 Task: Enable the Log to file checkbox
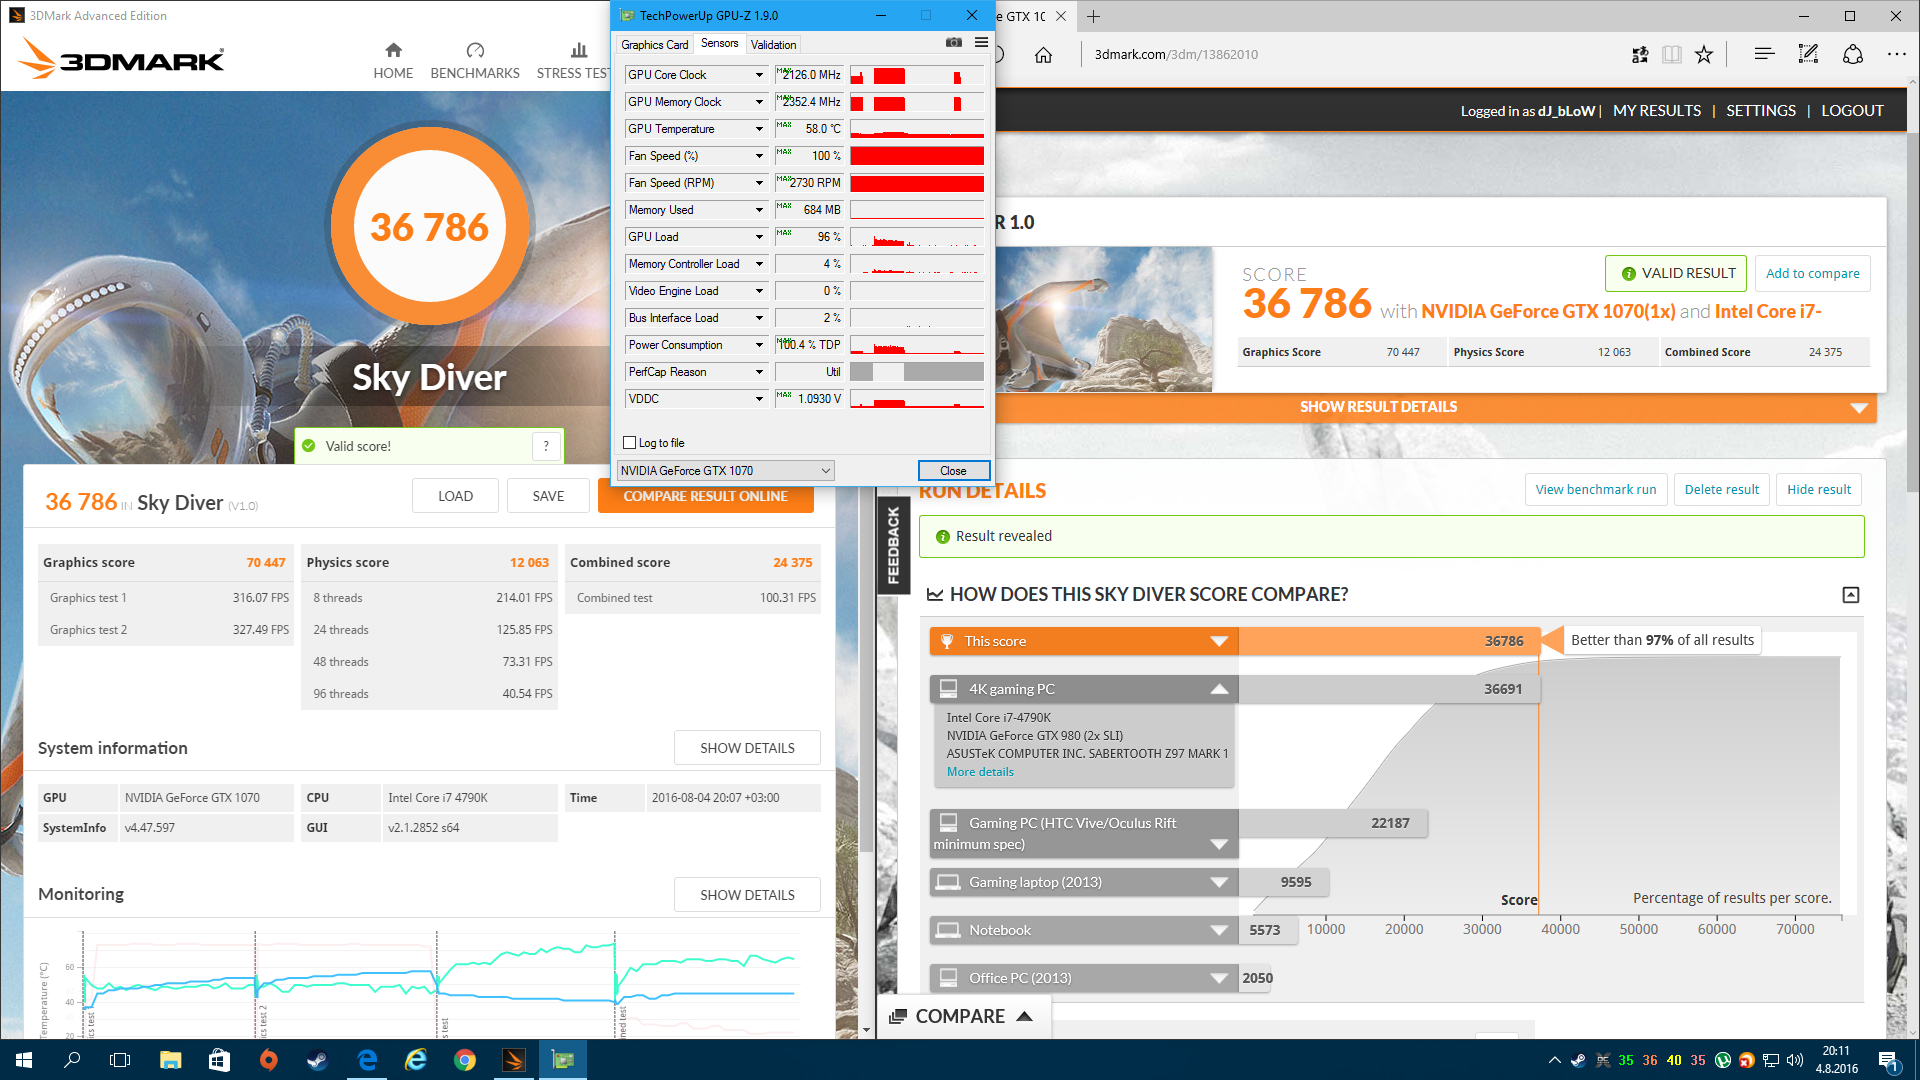click(x=629, y=443)
